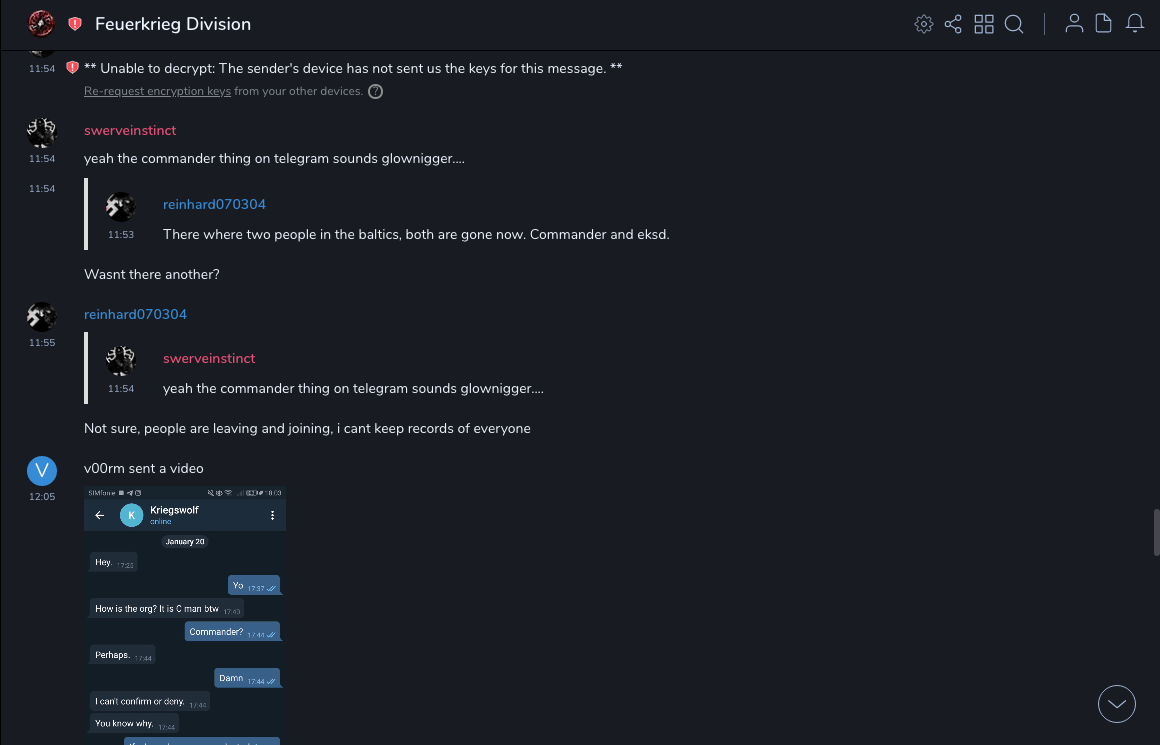Jump to bottom with down-arrow button
Viewport: 1160px width, 745px height.
click(x=1117, y=704)
